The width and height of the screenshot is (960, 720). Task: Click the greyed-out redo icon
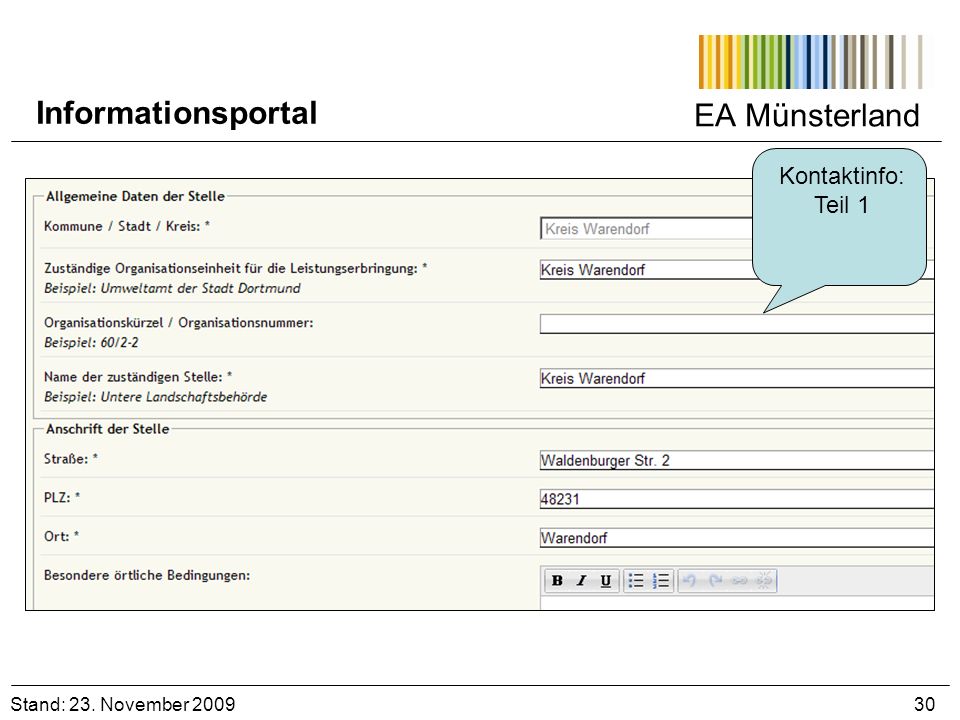pyautogui.click(x=715, y=580)
